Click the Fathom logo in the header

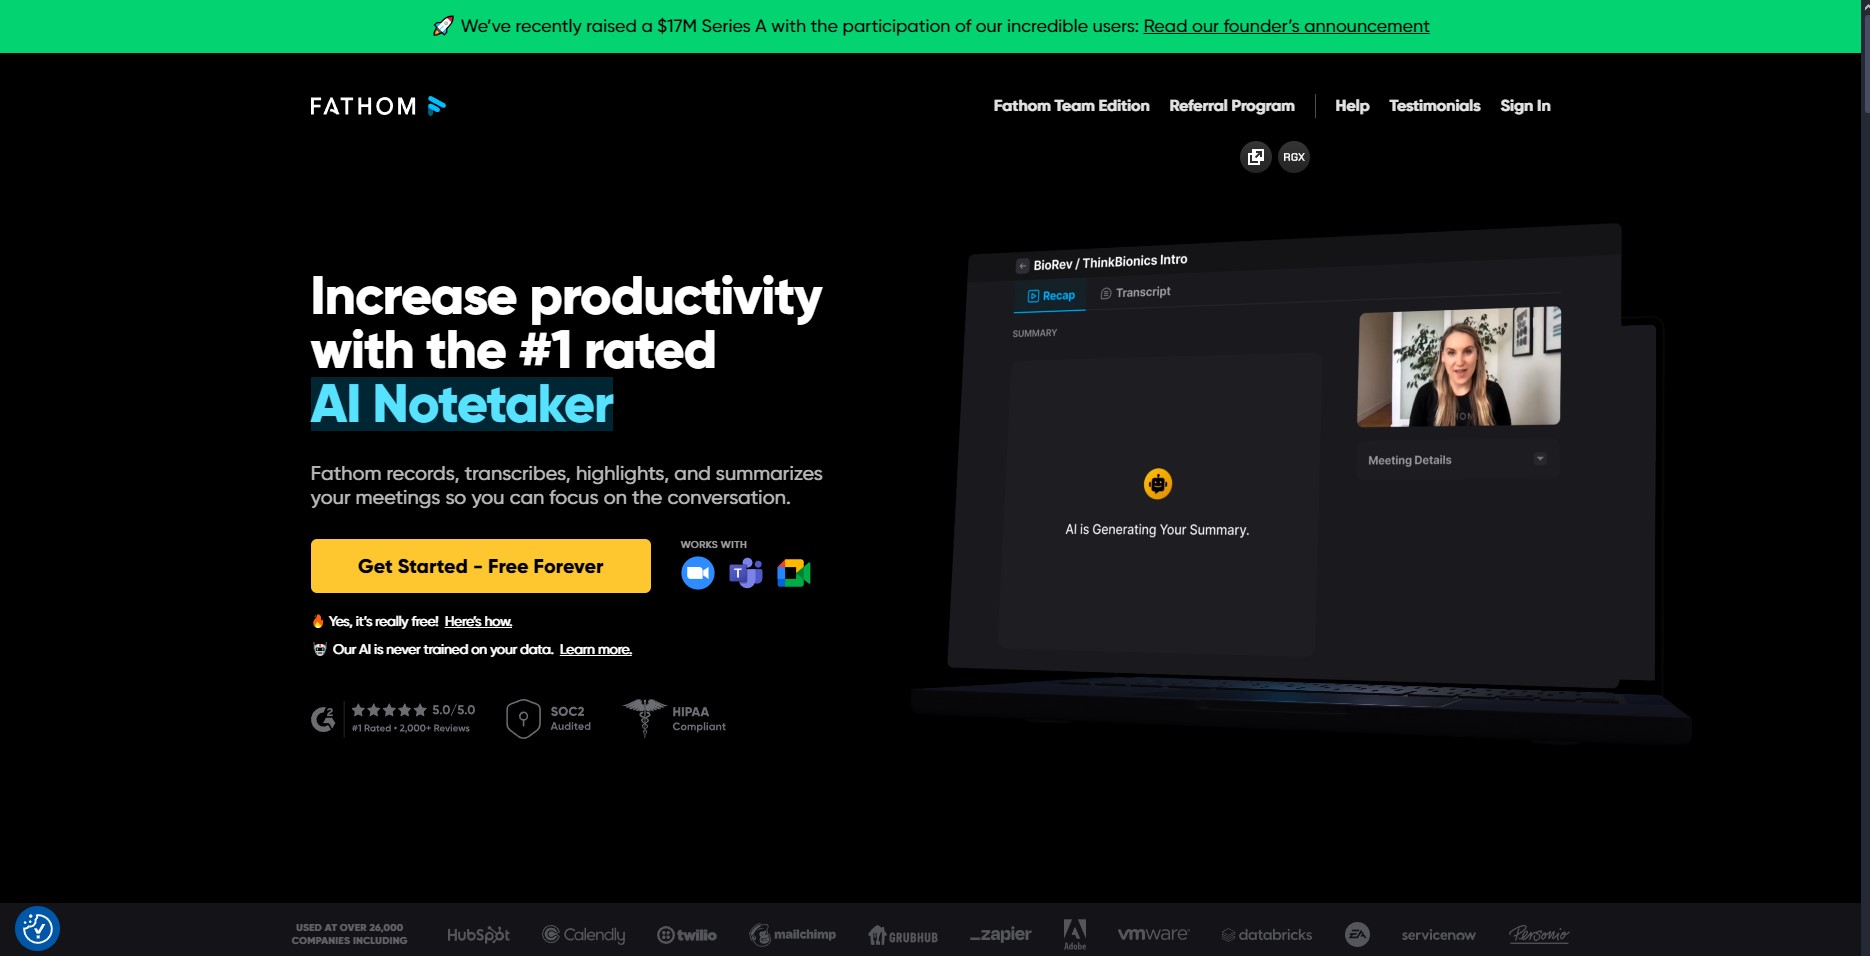coord(378,106)
